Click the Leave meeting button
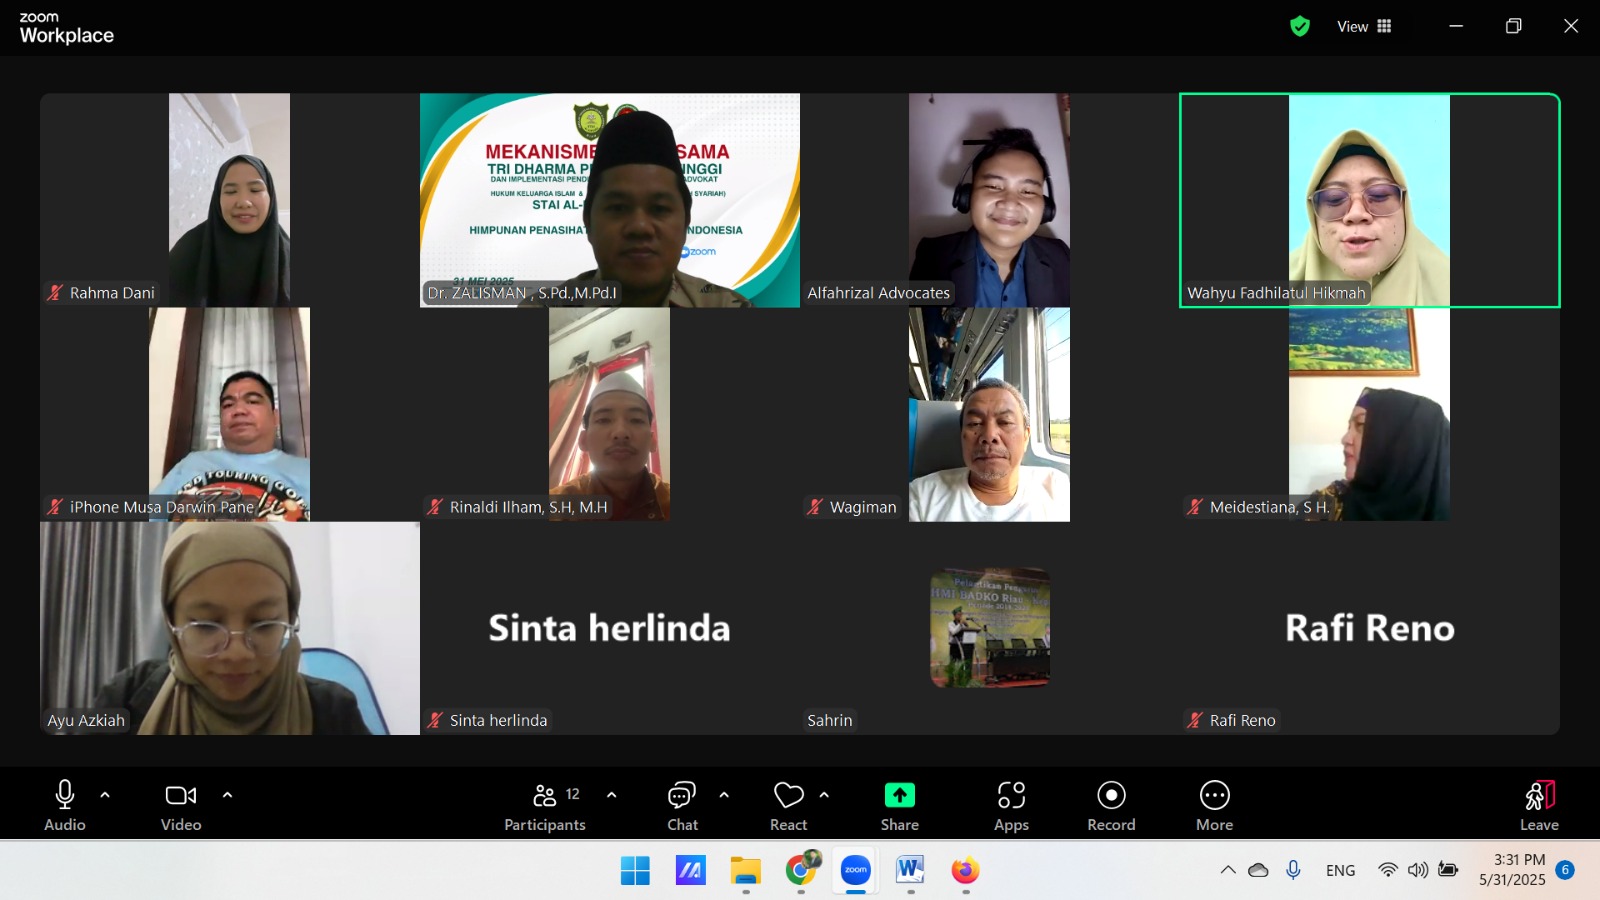Screen dimensions: 1600x900 1539,805
